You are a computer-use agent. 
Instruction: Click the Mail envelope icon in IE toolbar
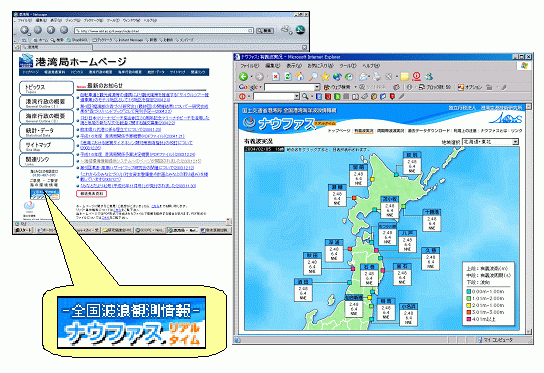click(x=363, y=77)
